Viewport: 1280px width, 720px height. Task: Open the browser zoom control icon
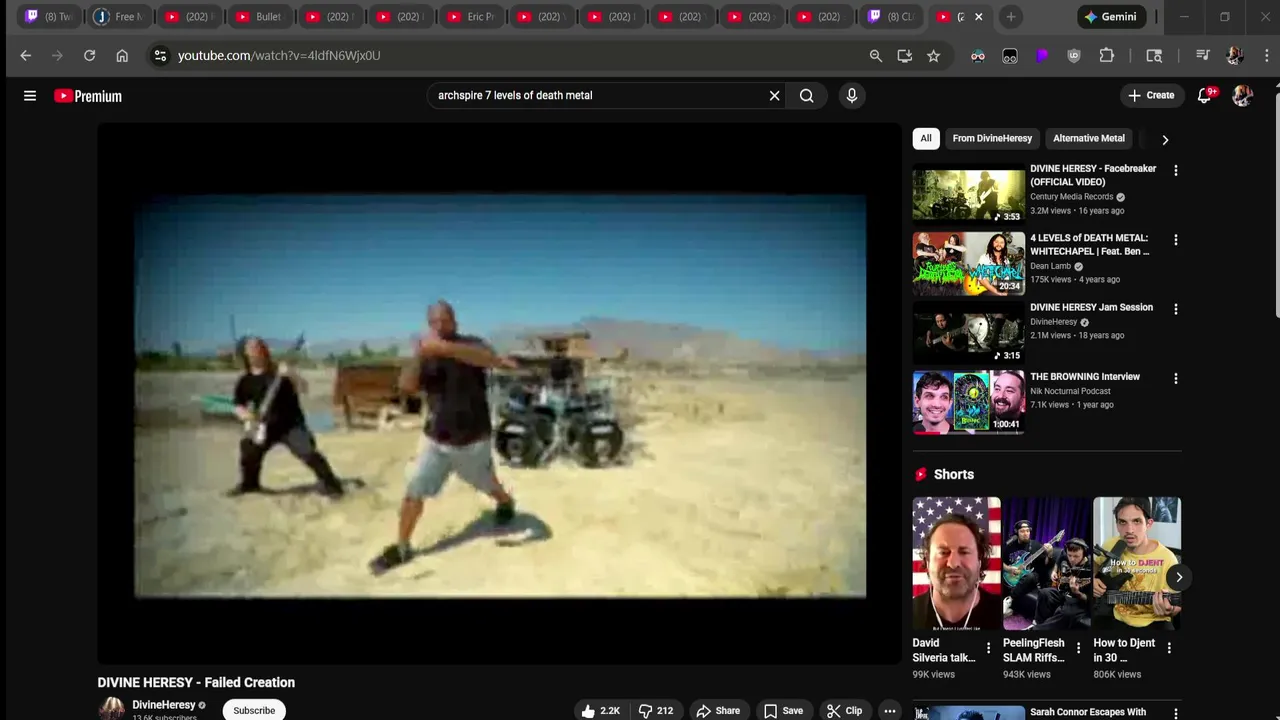876,56
